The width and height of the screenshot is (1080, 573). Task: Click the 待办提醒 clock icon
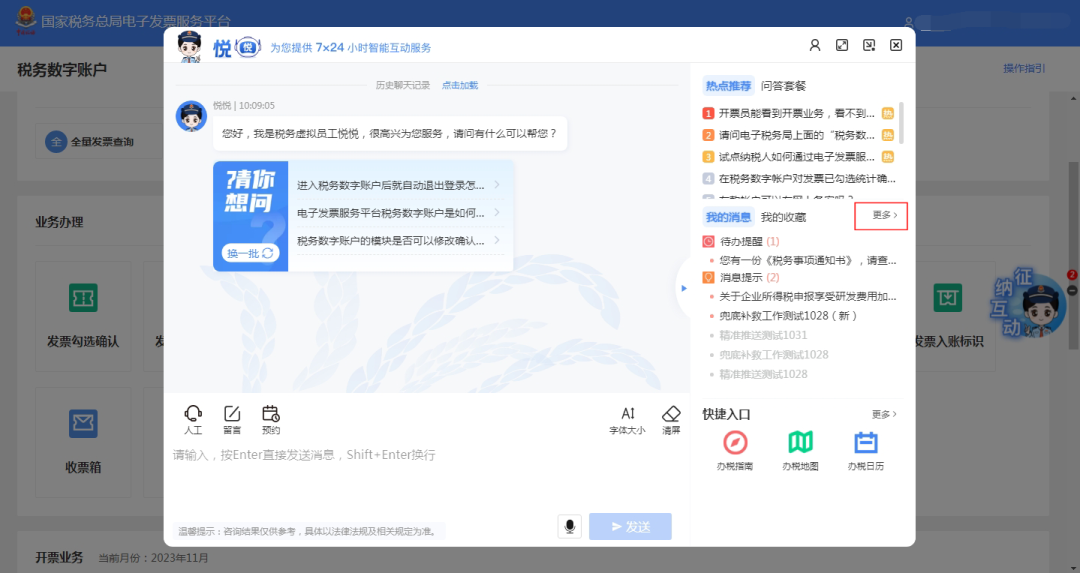(x=708, y=242)
